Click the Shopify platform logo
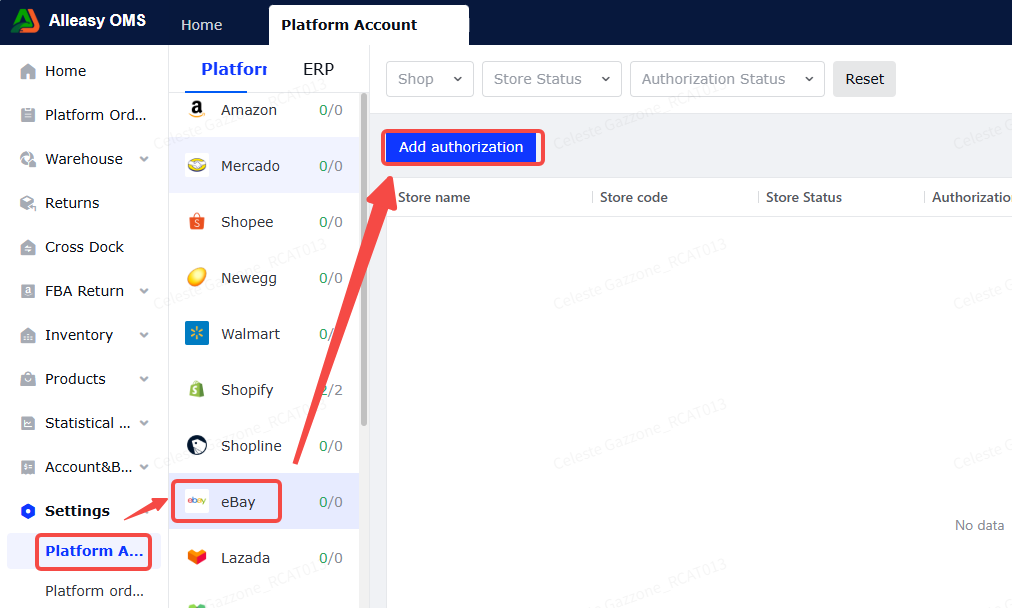1012x608 pixels. [x=197, y=390]
